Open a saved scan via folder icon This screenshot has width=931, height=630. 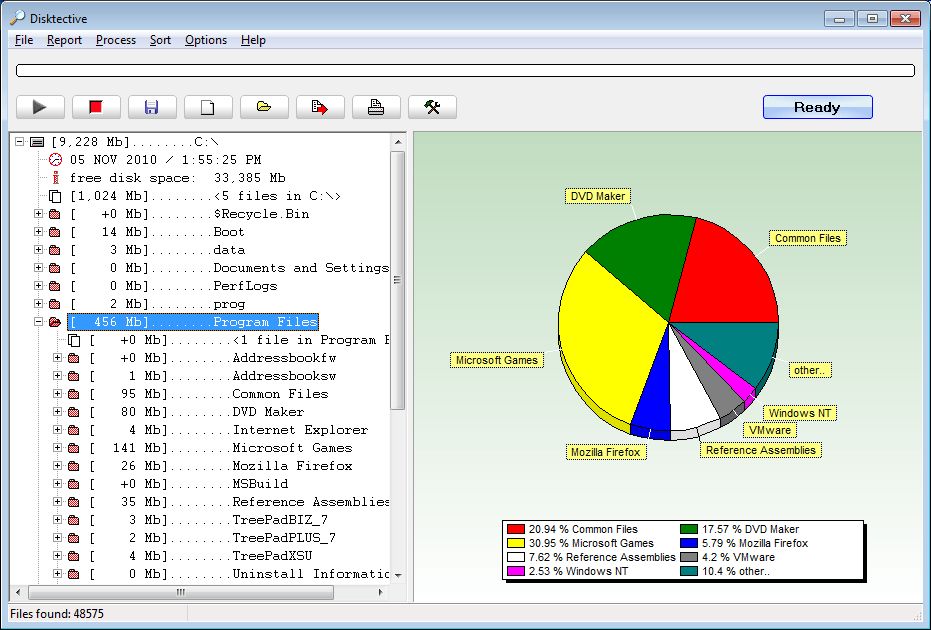point(264,106)
